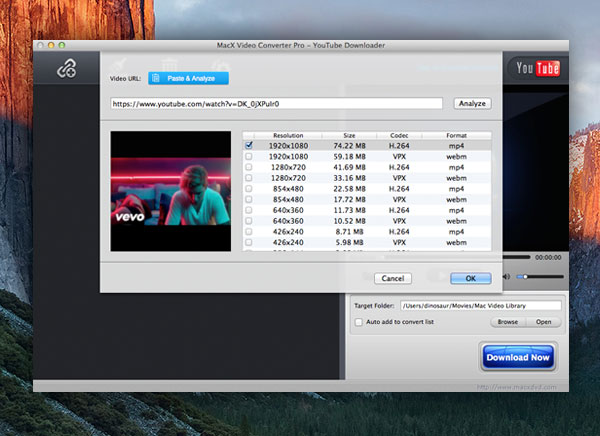Enable Auto add to convert list

pos(359,322)
